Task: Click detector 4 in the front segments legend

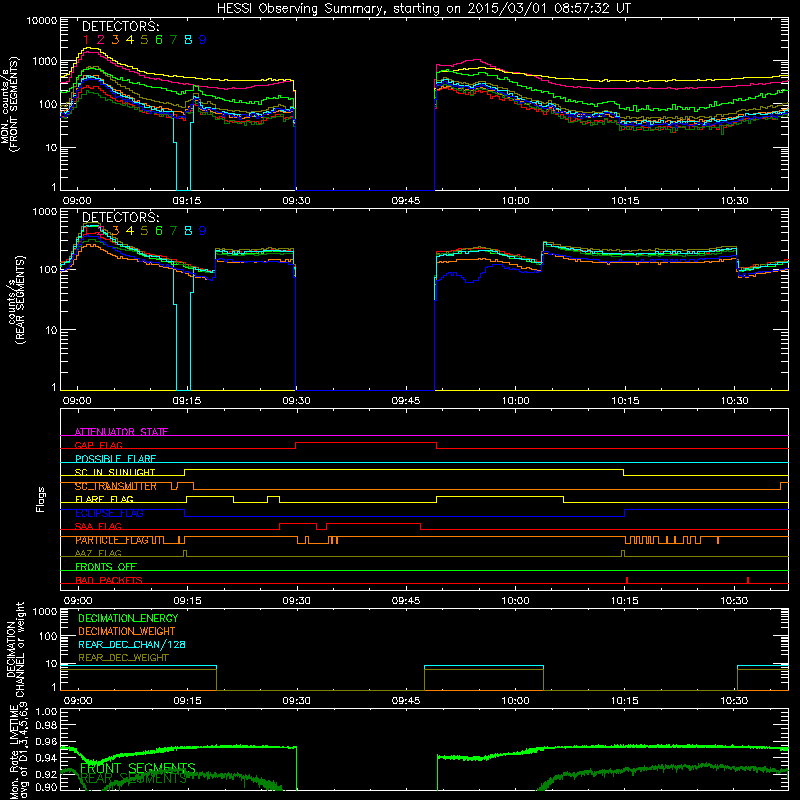Action: (x=130, y=40)
